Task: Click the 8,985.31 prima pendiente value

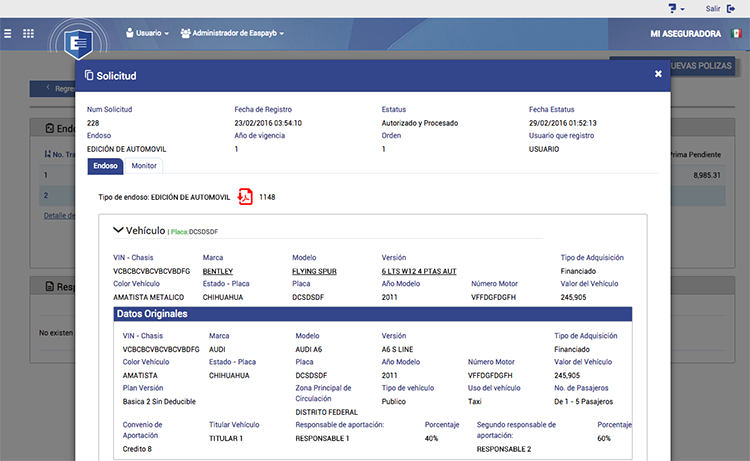Action: click(707, 175)
